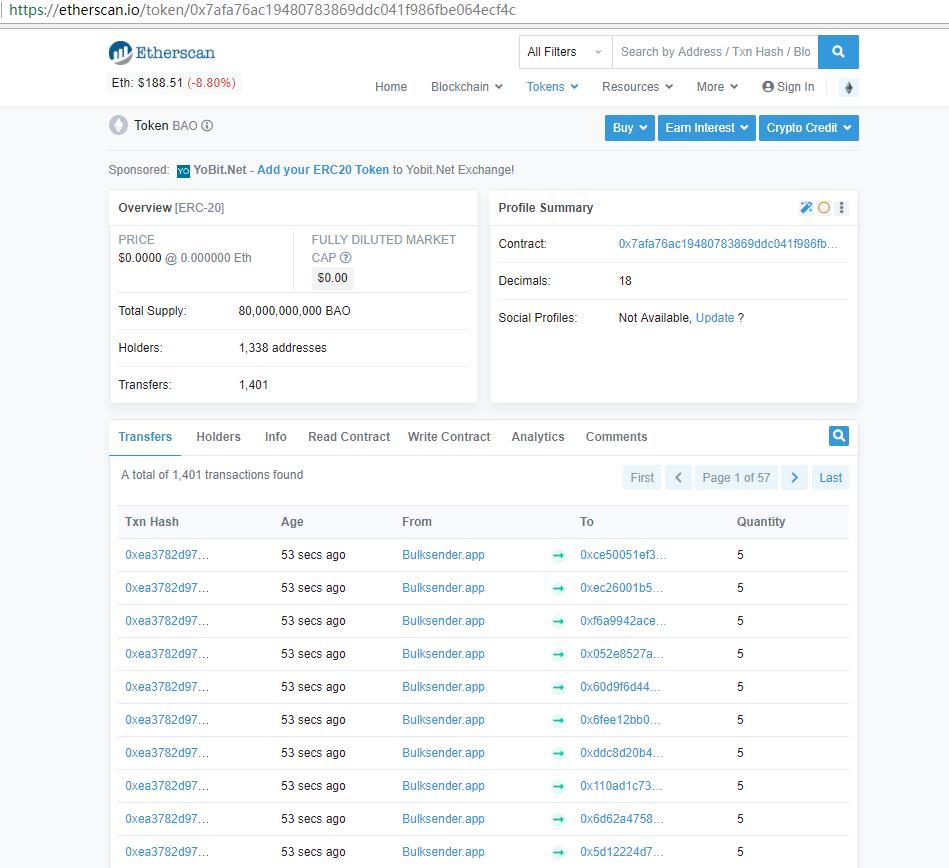Screen dimensions: 949x868
Task: Switch to the Analytics tab
Action: point(537,436)
